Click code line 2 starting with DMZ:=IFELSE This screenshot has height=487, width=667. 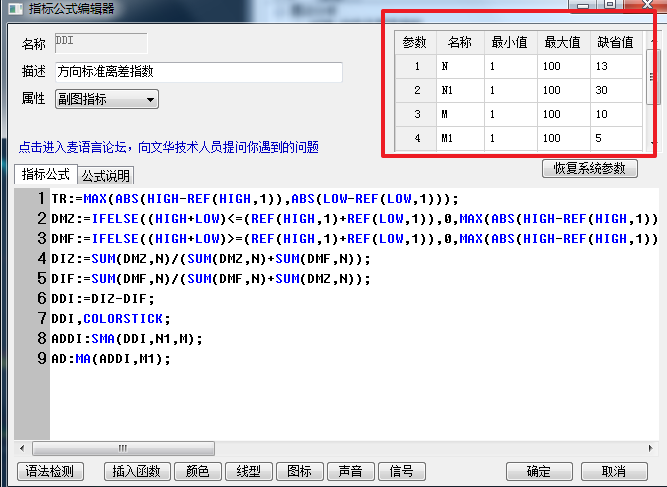pos(354,219)
